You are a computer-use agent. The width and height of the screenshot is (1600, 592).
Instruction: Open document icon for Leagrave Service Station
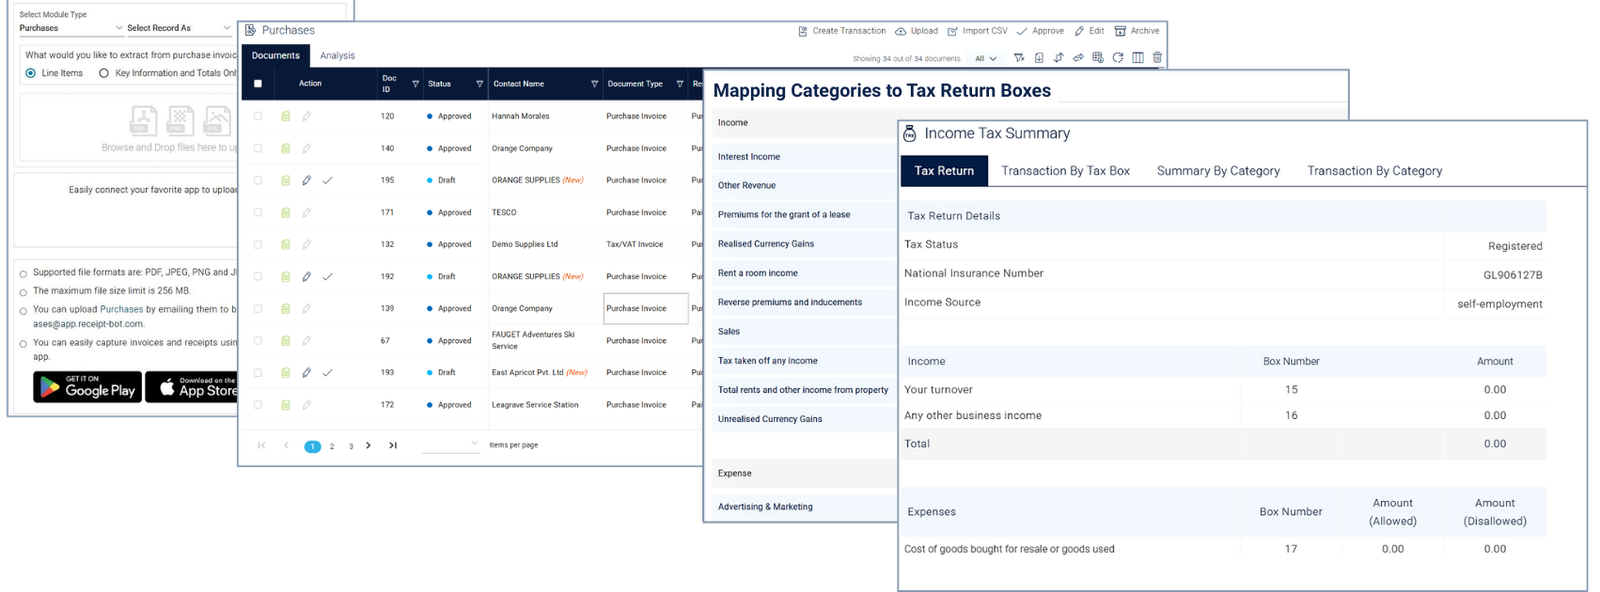coord(285,405)
